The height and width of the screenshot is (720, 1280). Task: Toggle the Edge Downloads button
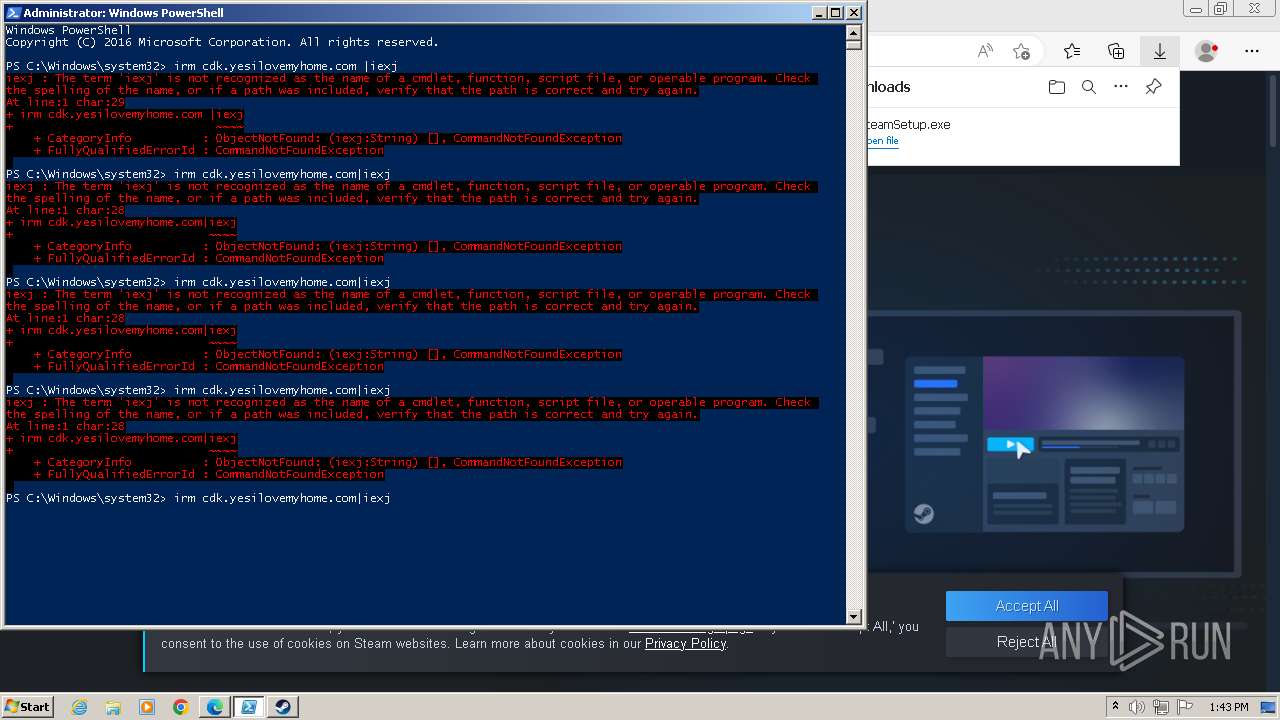[1160, 51]
